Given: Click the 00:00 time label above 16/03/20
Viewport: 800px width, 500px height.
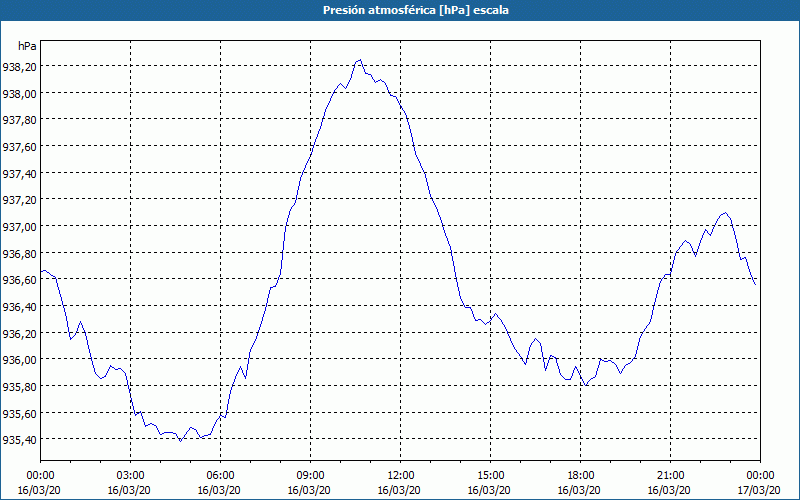Looking at the screenshot, I should tap(40, 476).
